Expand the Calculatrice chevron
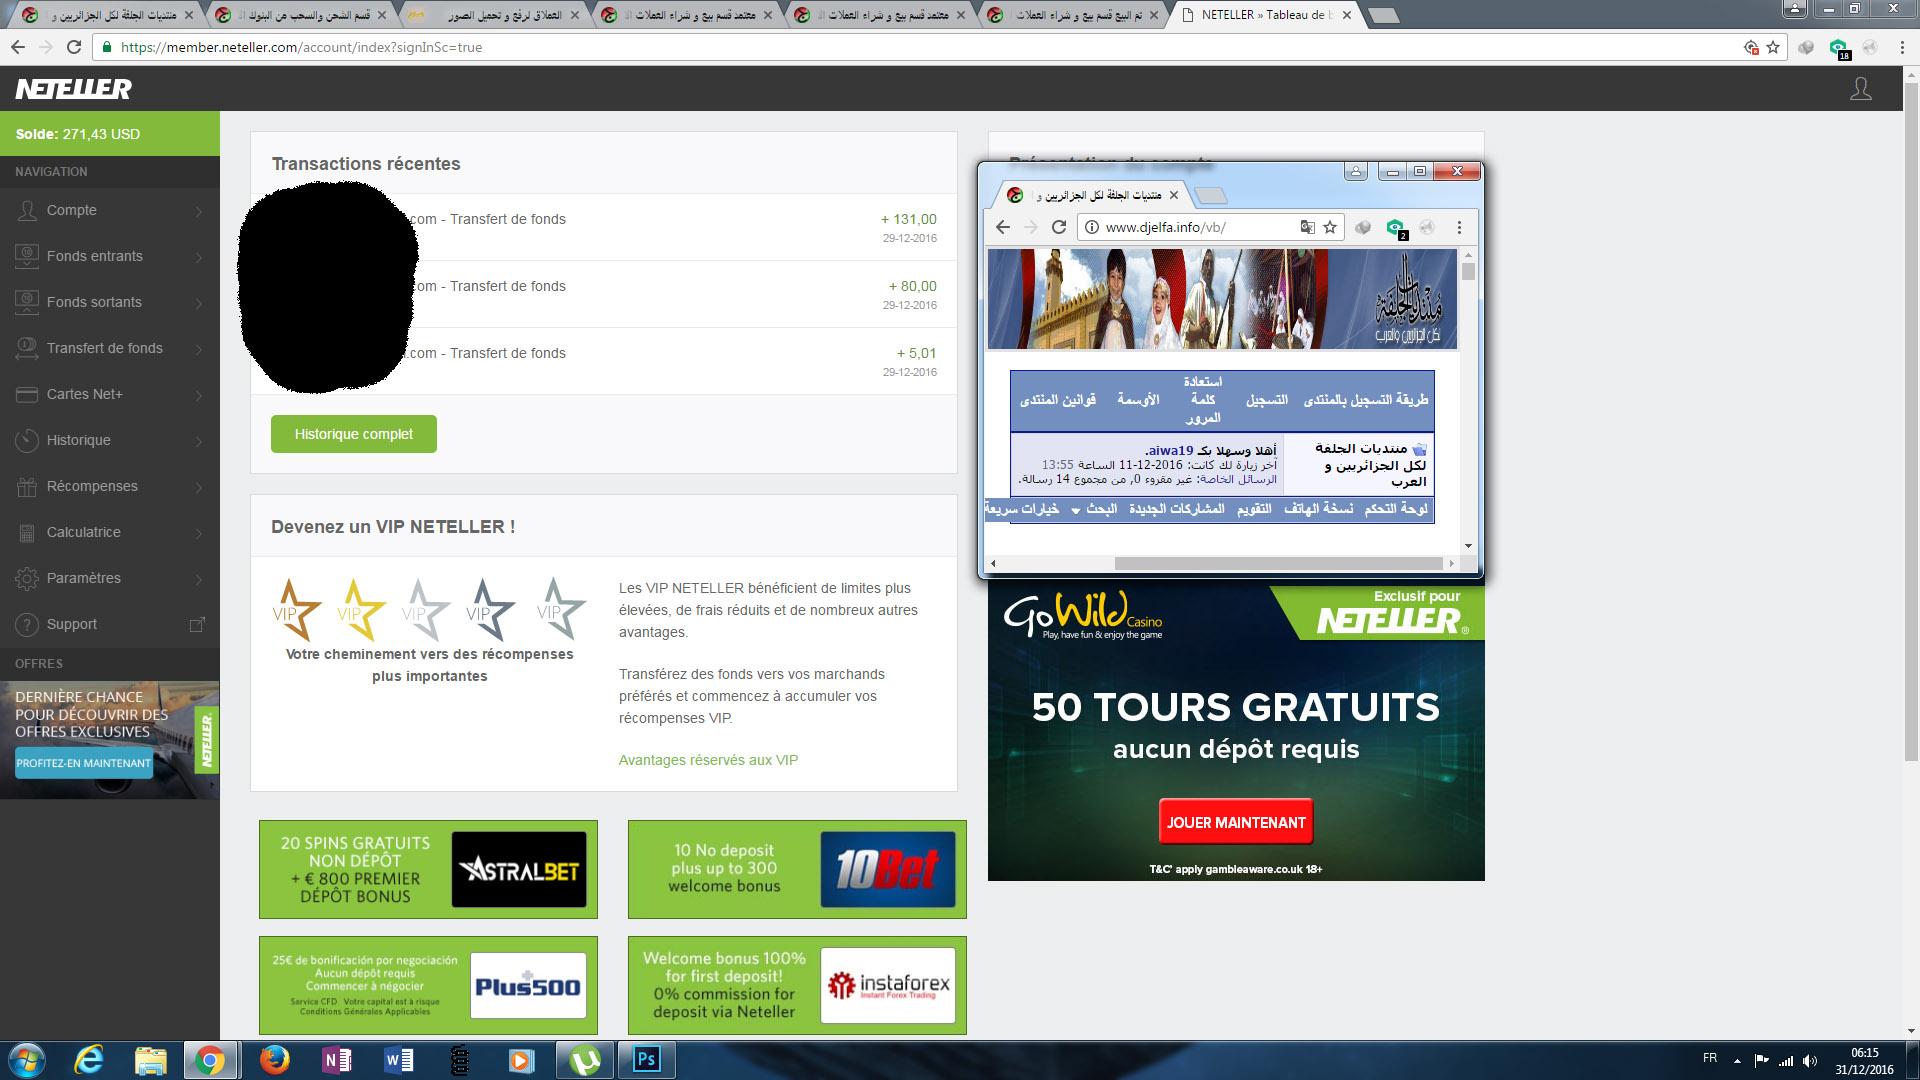 tap(199, 533)
